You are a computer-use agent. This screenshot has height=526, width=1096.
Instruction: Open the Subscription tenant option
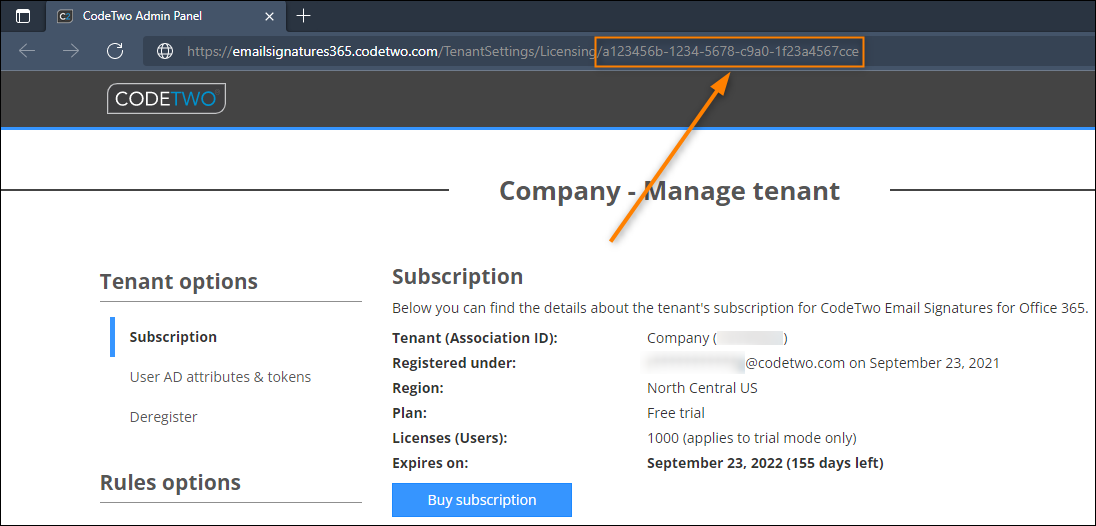pyautogui.click(x=173, y=337)
